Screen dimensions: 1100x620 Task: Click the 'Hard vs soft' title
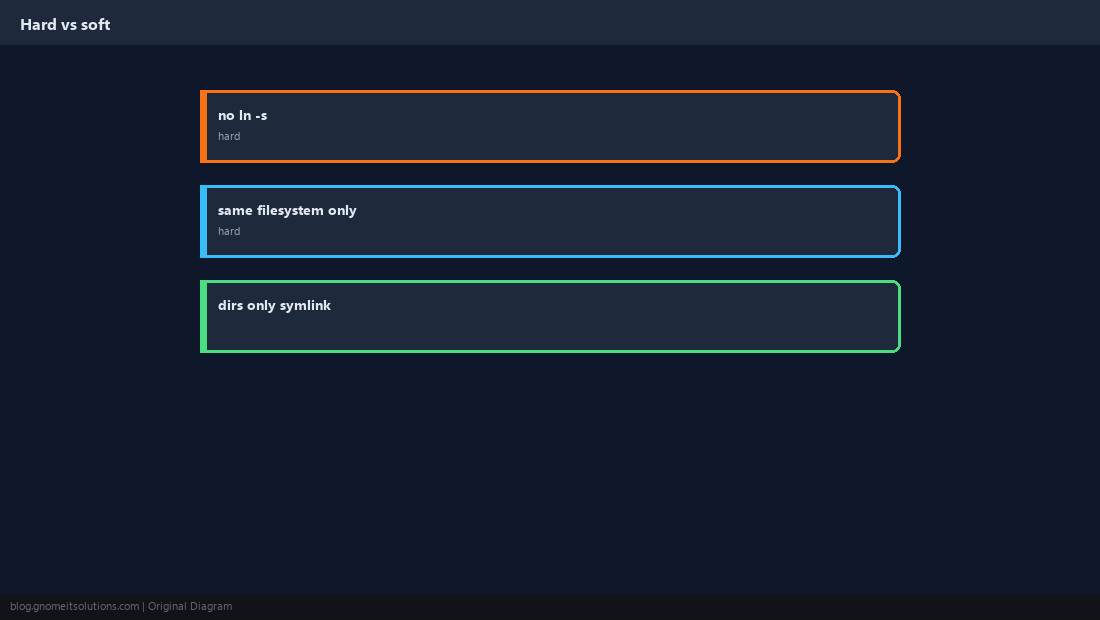[x=65, y=25]
